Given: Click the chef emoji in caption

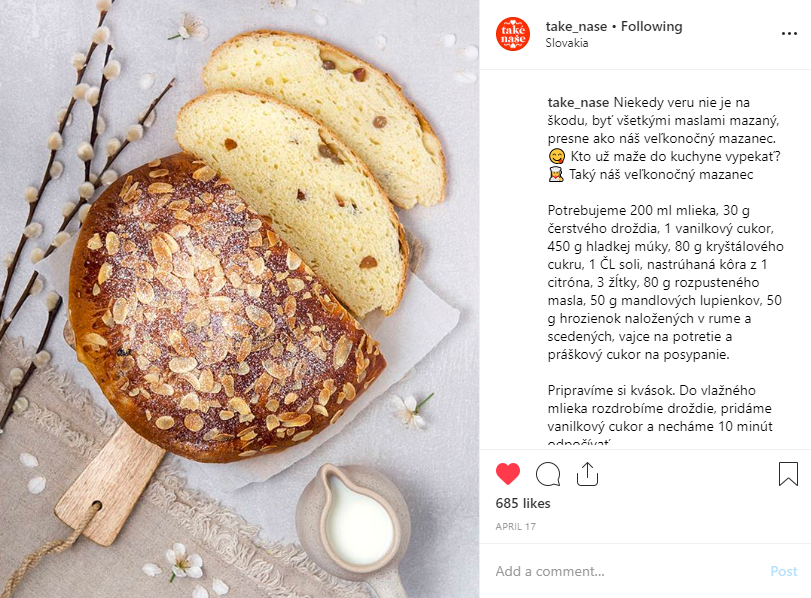Looking at the screenshot, I should pyautogui.click(x=556, y=174).
